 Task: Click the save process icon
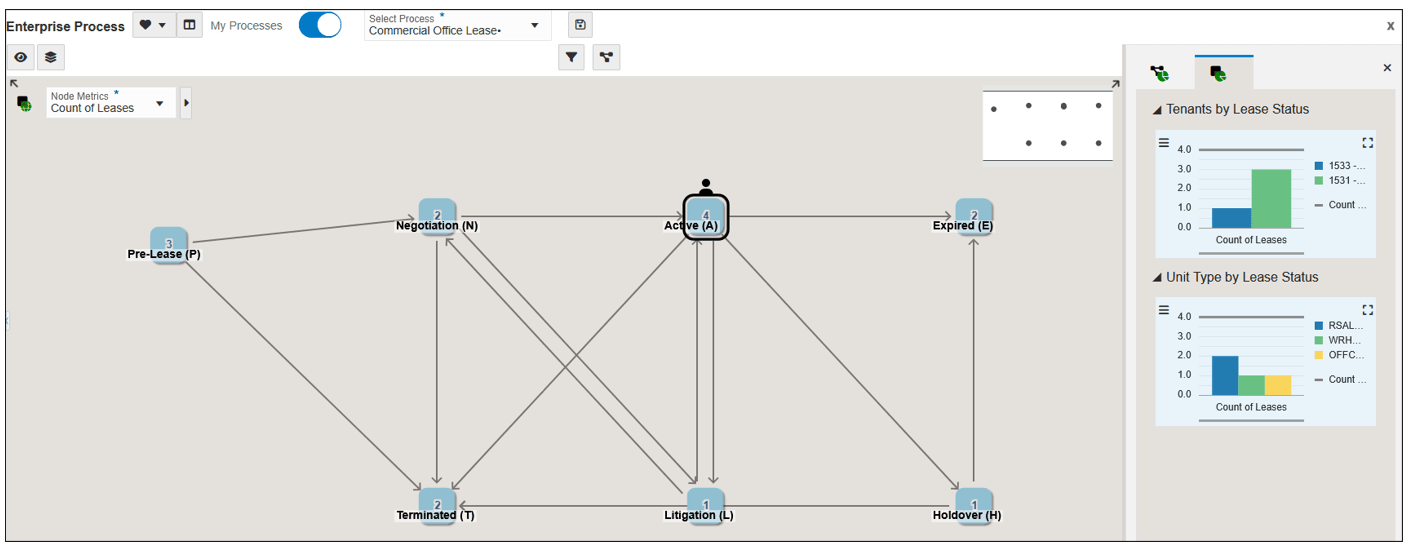pyautogui.click(x=580, y=25)
